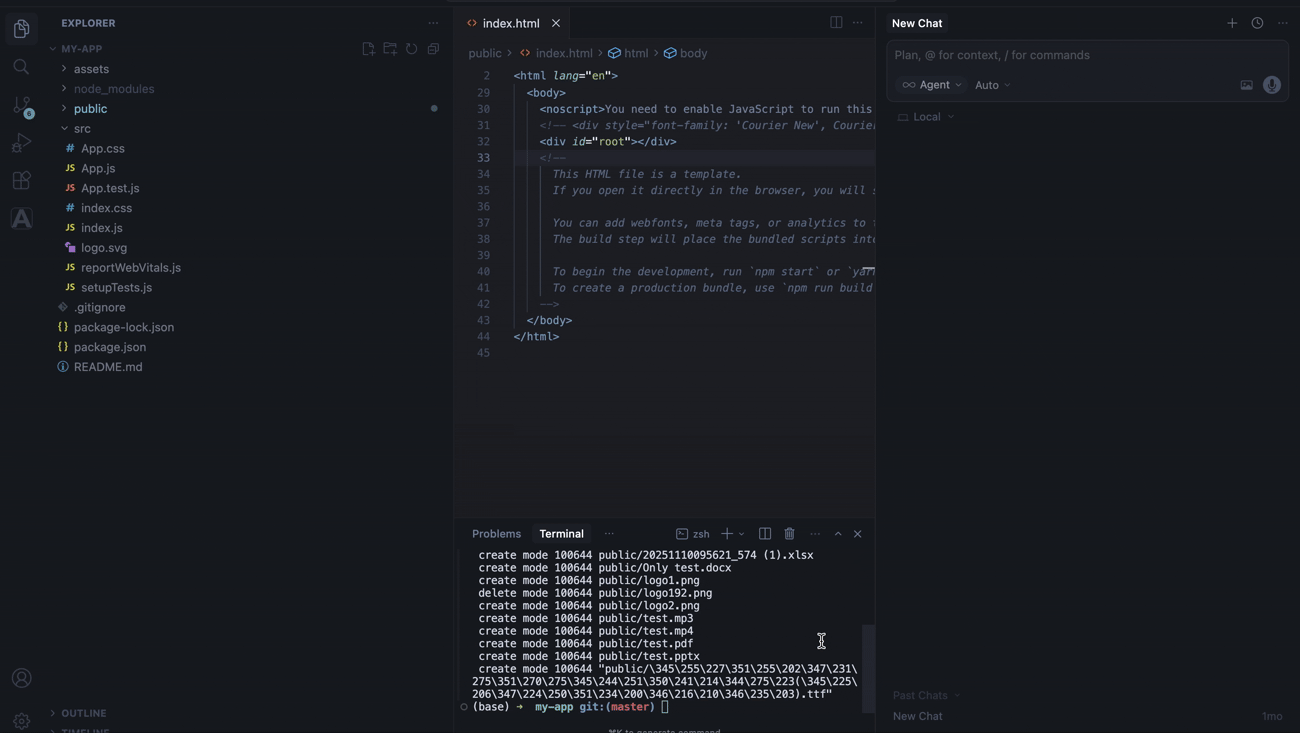Open README.md file
The image size is (1300, 733).
tap(108, 367)
